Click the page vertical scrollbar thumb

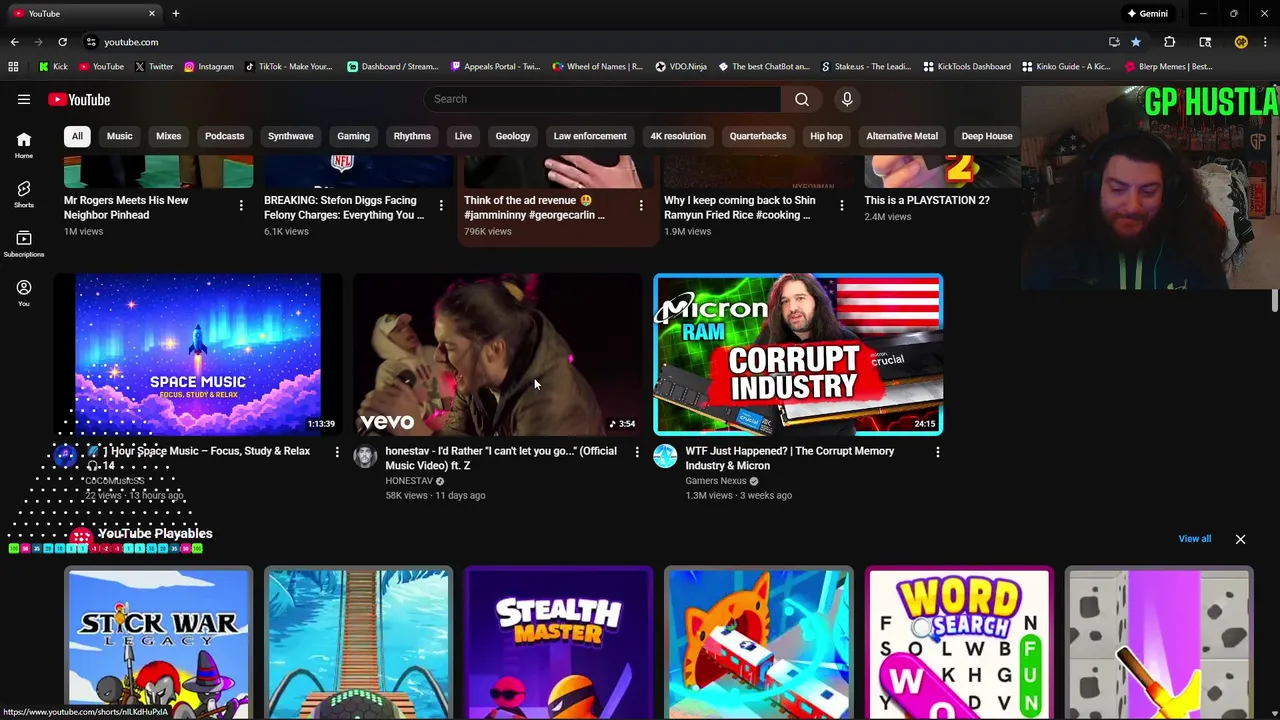(1275, 301)
